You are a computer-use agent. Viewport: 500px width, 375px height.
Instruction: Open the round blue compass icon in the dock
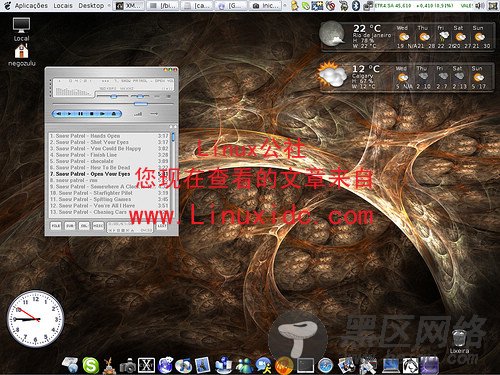(x=325, y=366)
